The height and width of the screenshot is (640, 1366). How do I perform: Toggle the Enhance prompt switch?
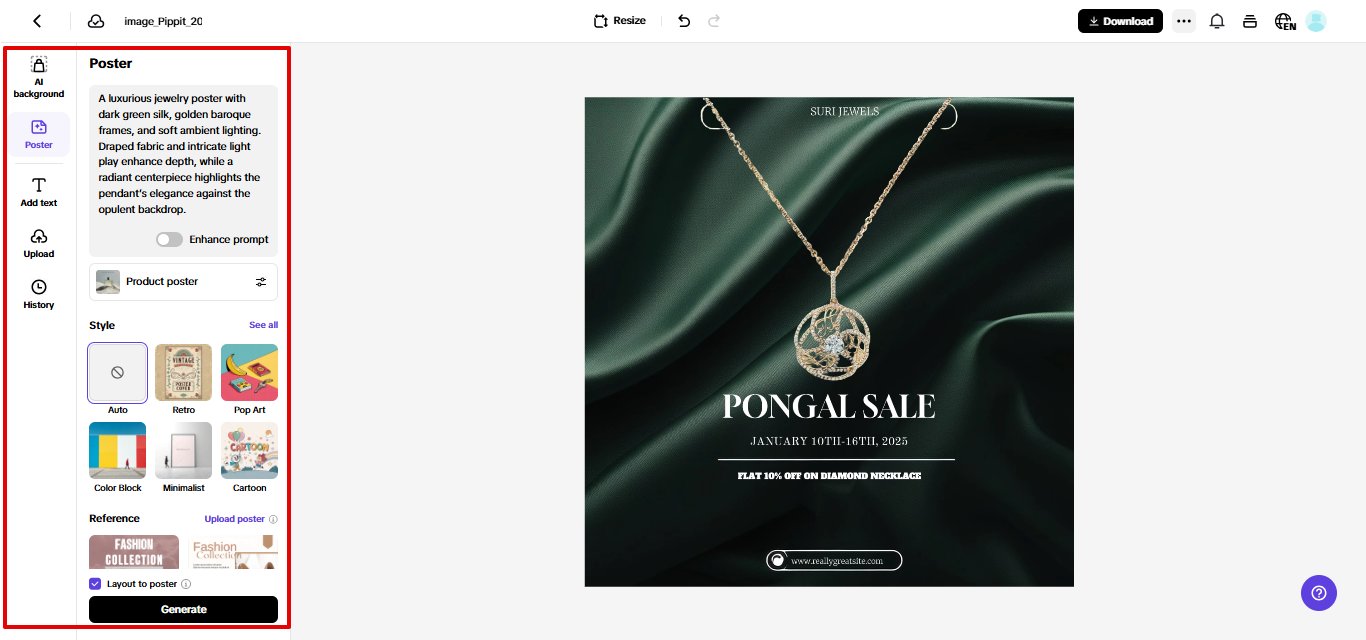pyautogui.click(x=169, y=240)
